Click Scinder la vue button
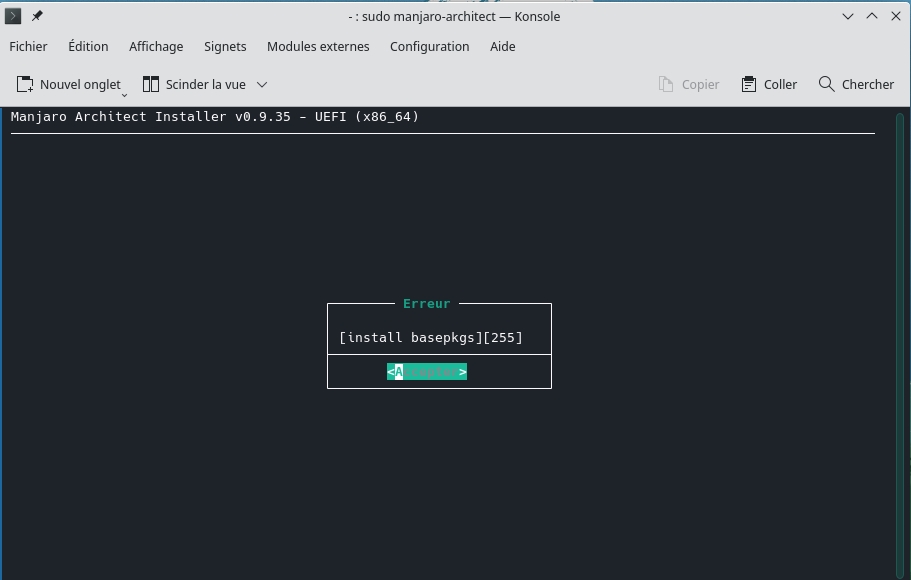 [x=194, y=84]
